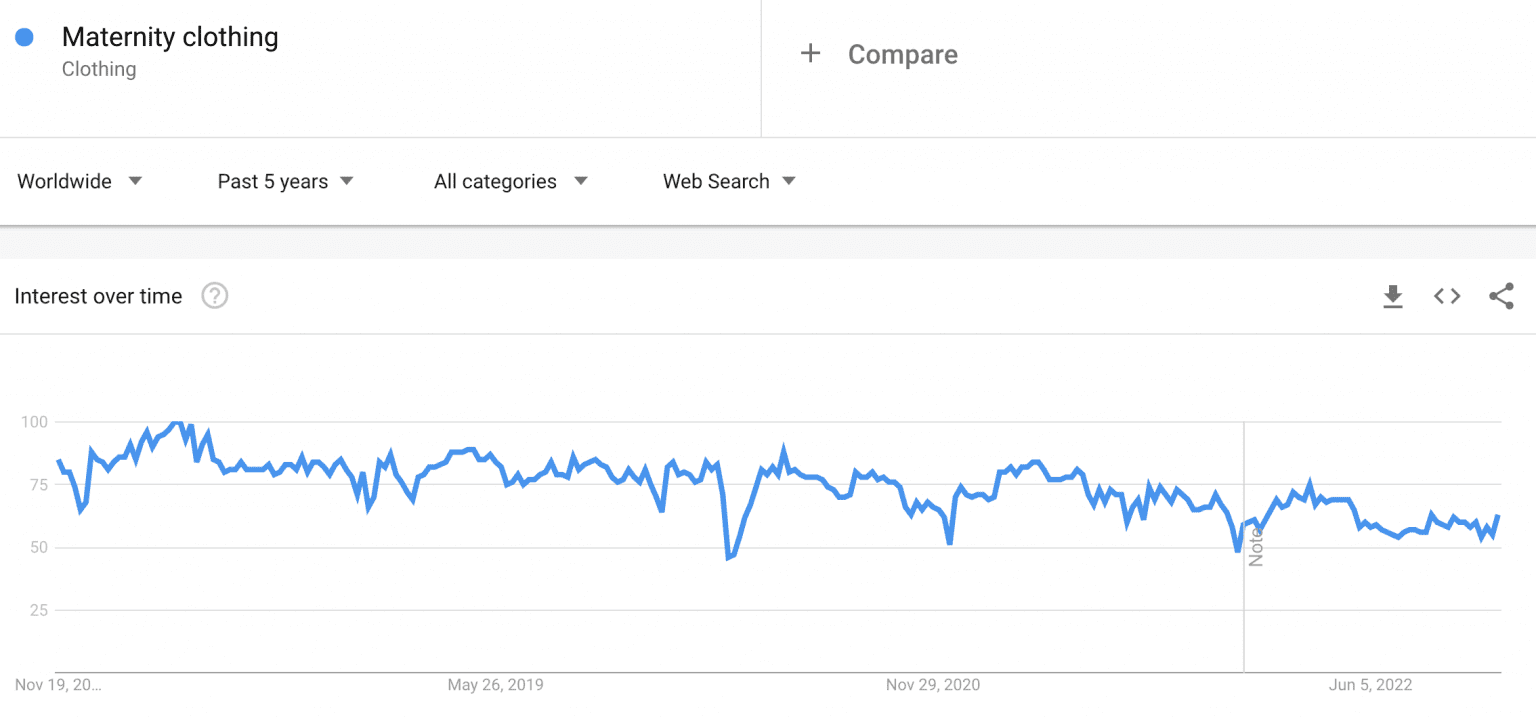This screenshot has height=718, width=1536.
Task: Open the embed code for this chart
Action: (1446, 296)
